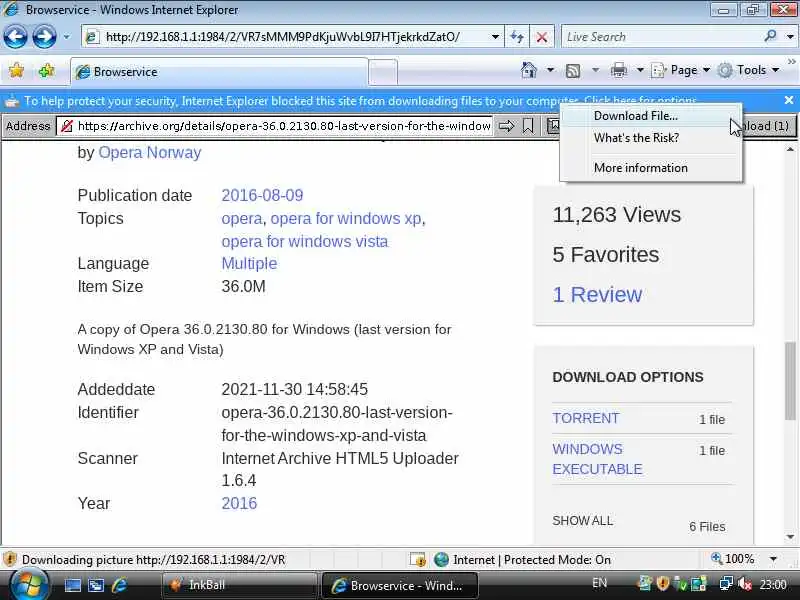Screen dimensions: 800x600
Task: Open 'opera for windows xp' topic link
Action: 346,219
